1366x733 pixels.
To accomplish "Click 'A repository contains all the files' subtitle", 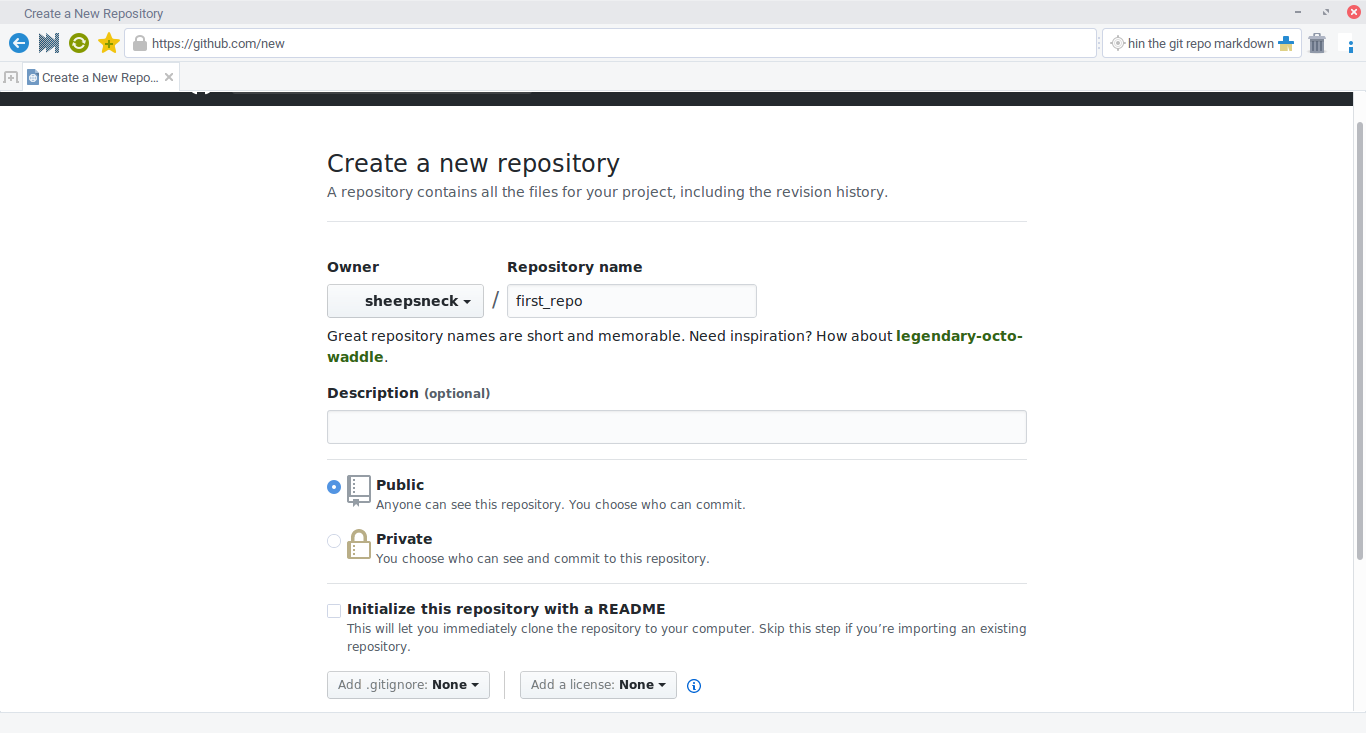I will point(607,192).
